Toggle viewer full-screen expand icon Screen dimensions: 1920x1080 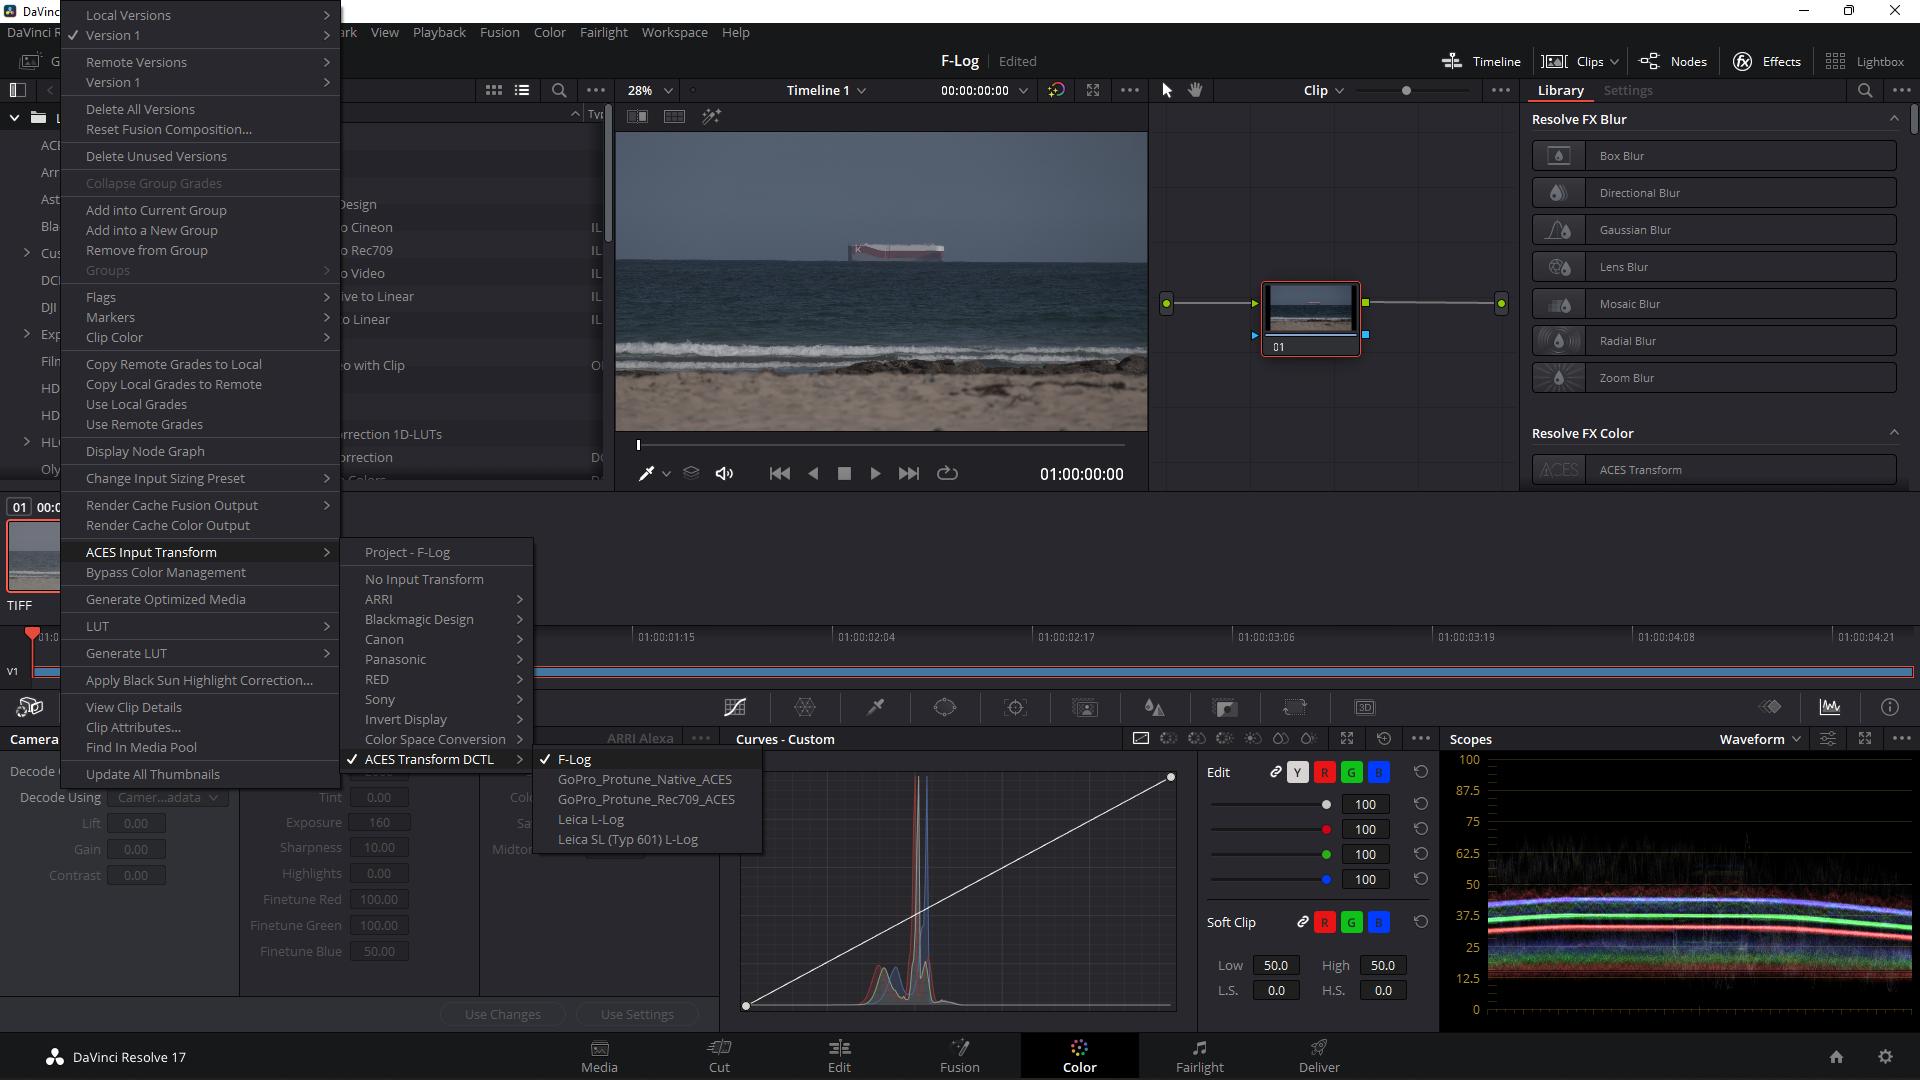[1093, 90]
